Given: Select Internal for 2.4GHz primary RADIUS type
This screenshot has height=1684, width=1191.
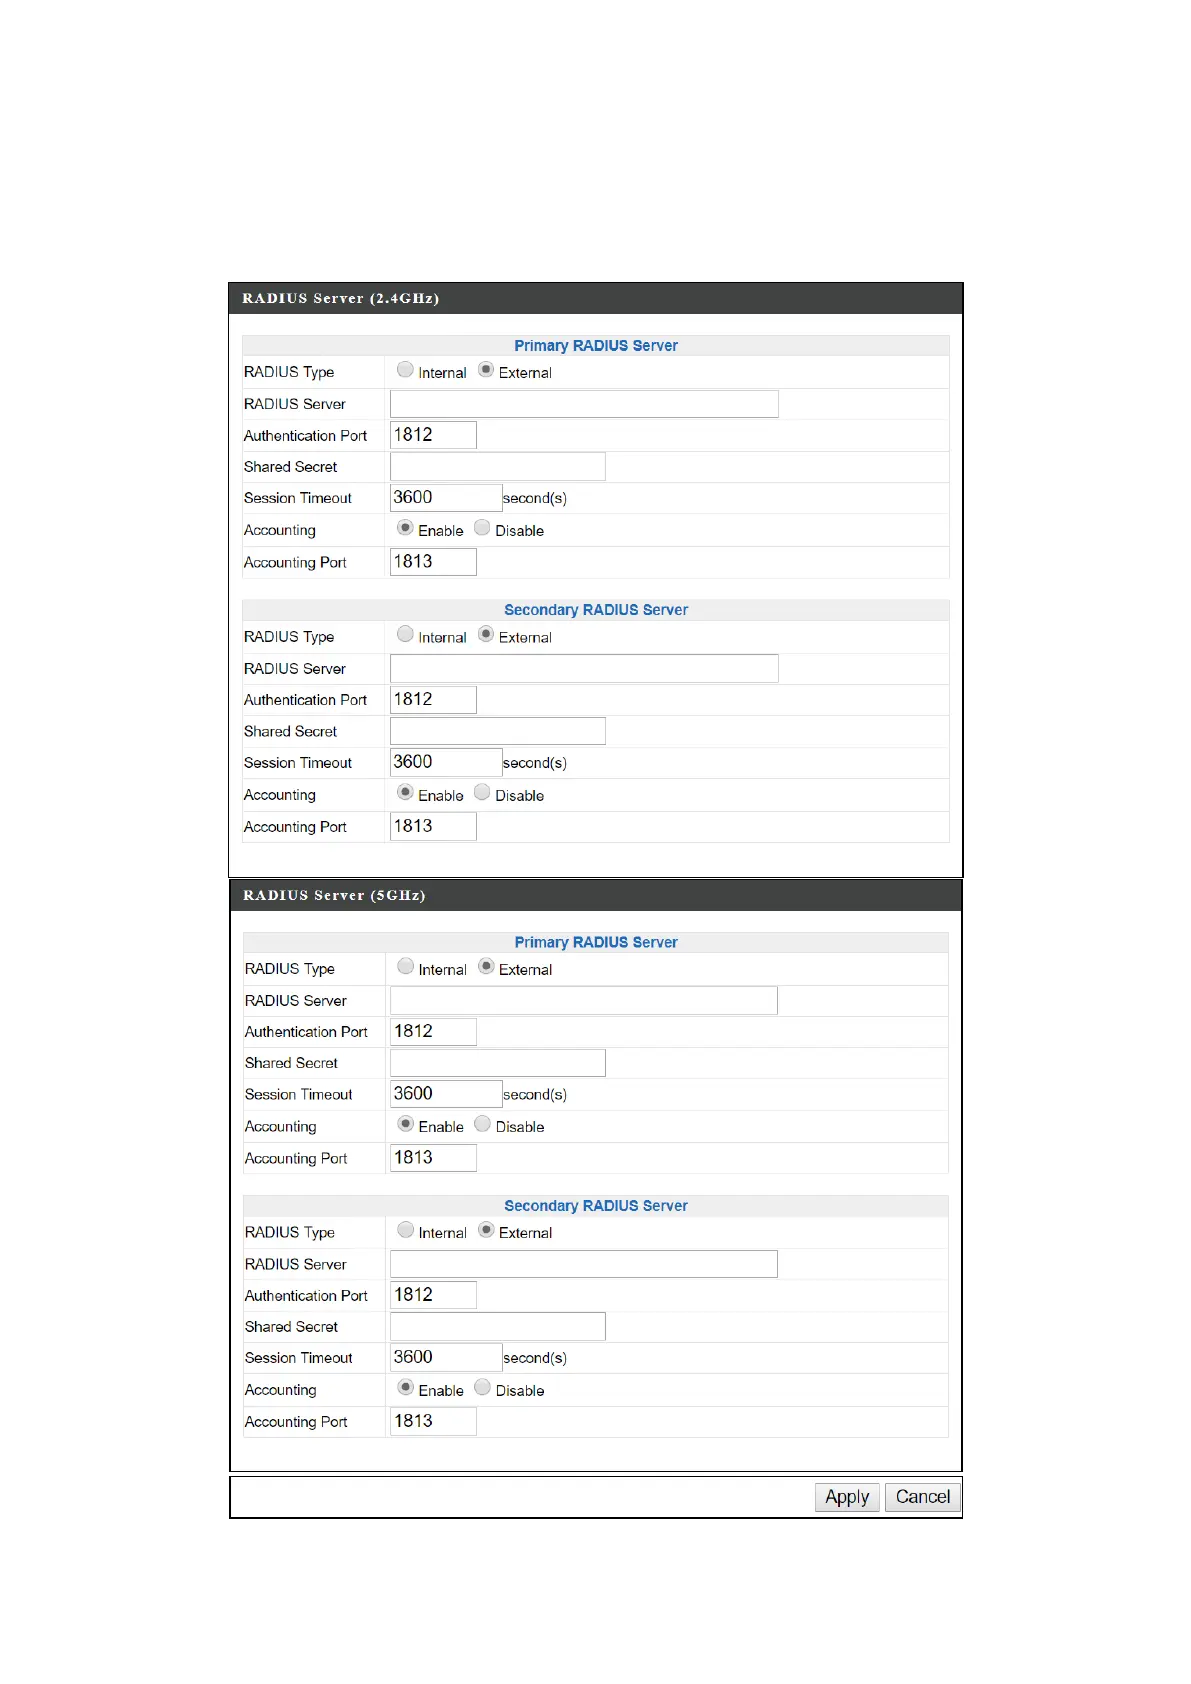Looking at the screenshot, I should 405,370.
